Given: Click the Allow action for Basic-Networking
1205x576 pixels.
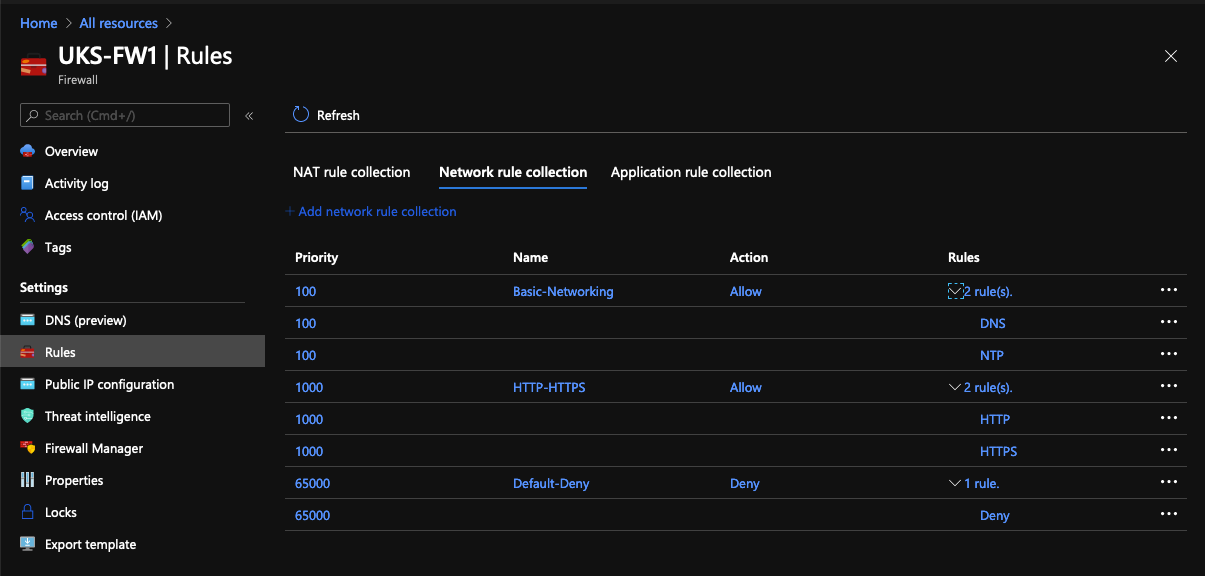Looking at the screenshot, I should (x=746, y=291).
